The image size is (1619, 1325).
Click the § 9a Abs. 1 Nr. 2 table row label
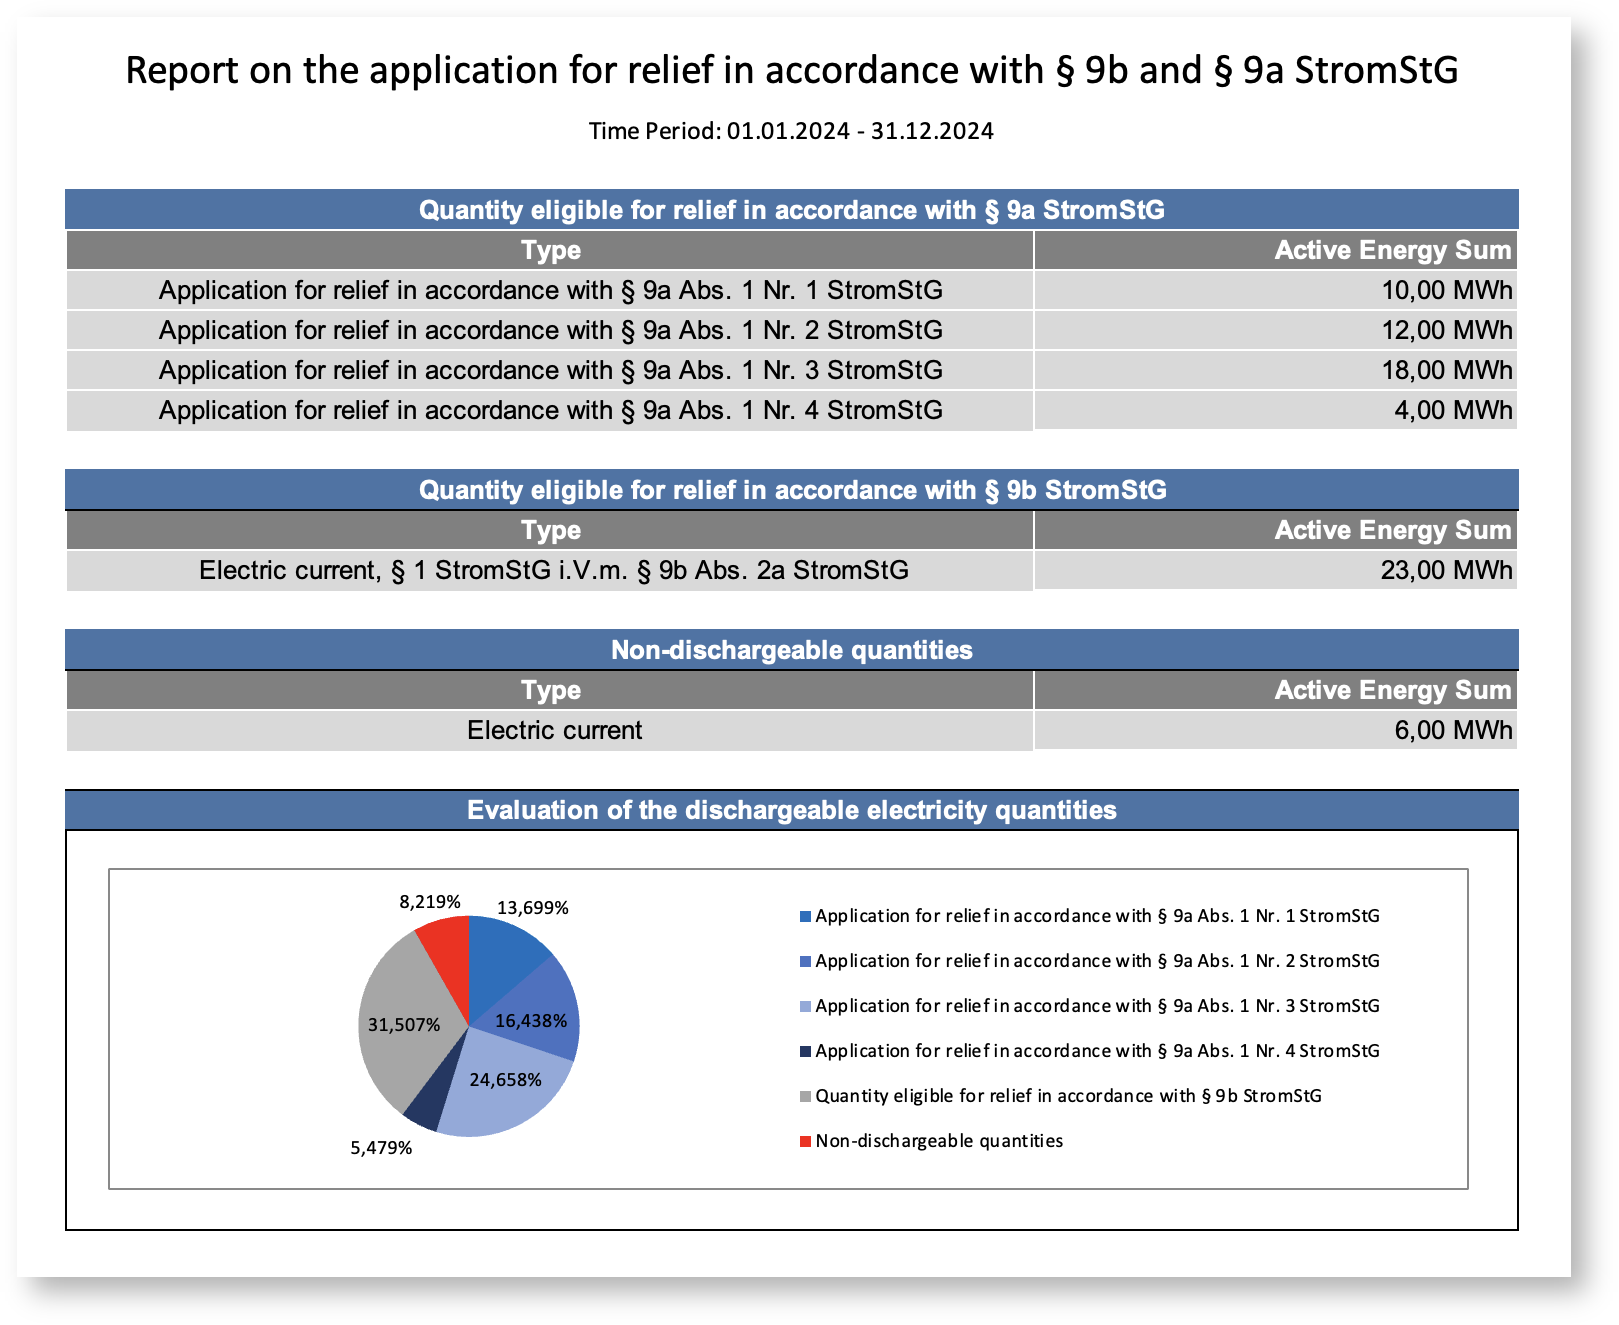click(x=550, y=331)
